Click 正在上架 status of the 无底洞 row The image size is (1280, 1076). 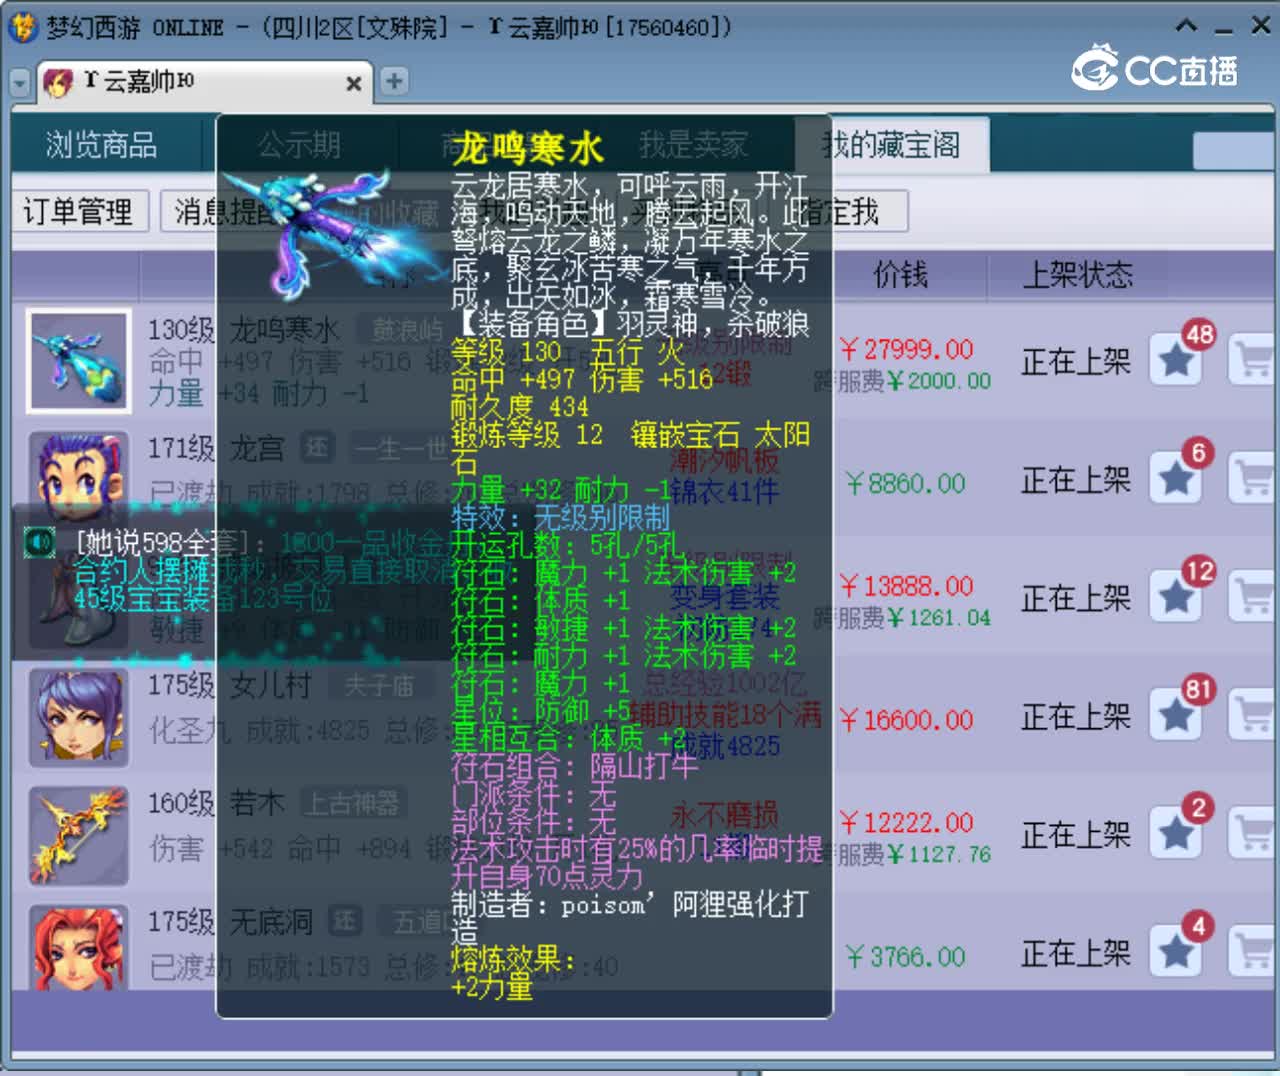[x=1076, y=953]
